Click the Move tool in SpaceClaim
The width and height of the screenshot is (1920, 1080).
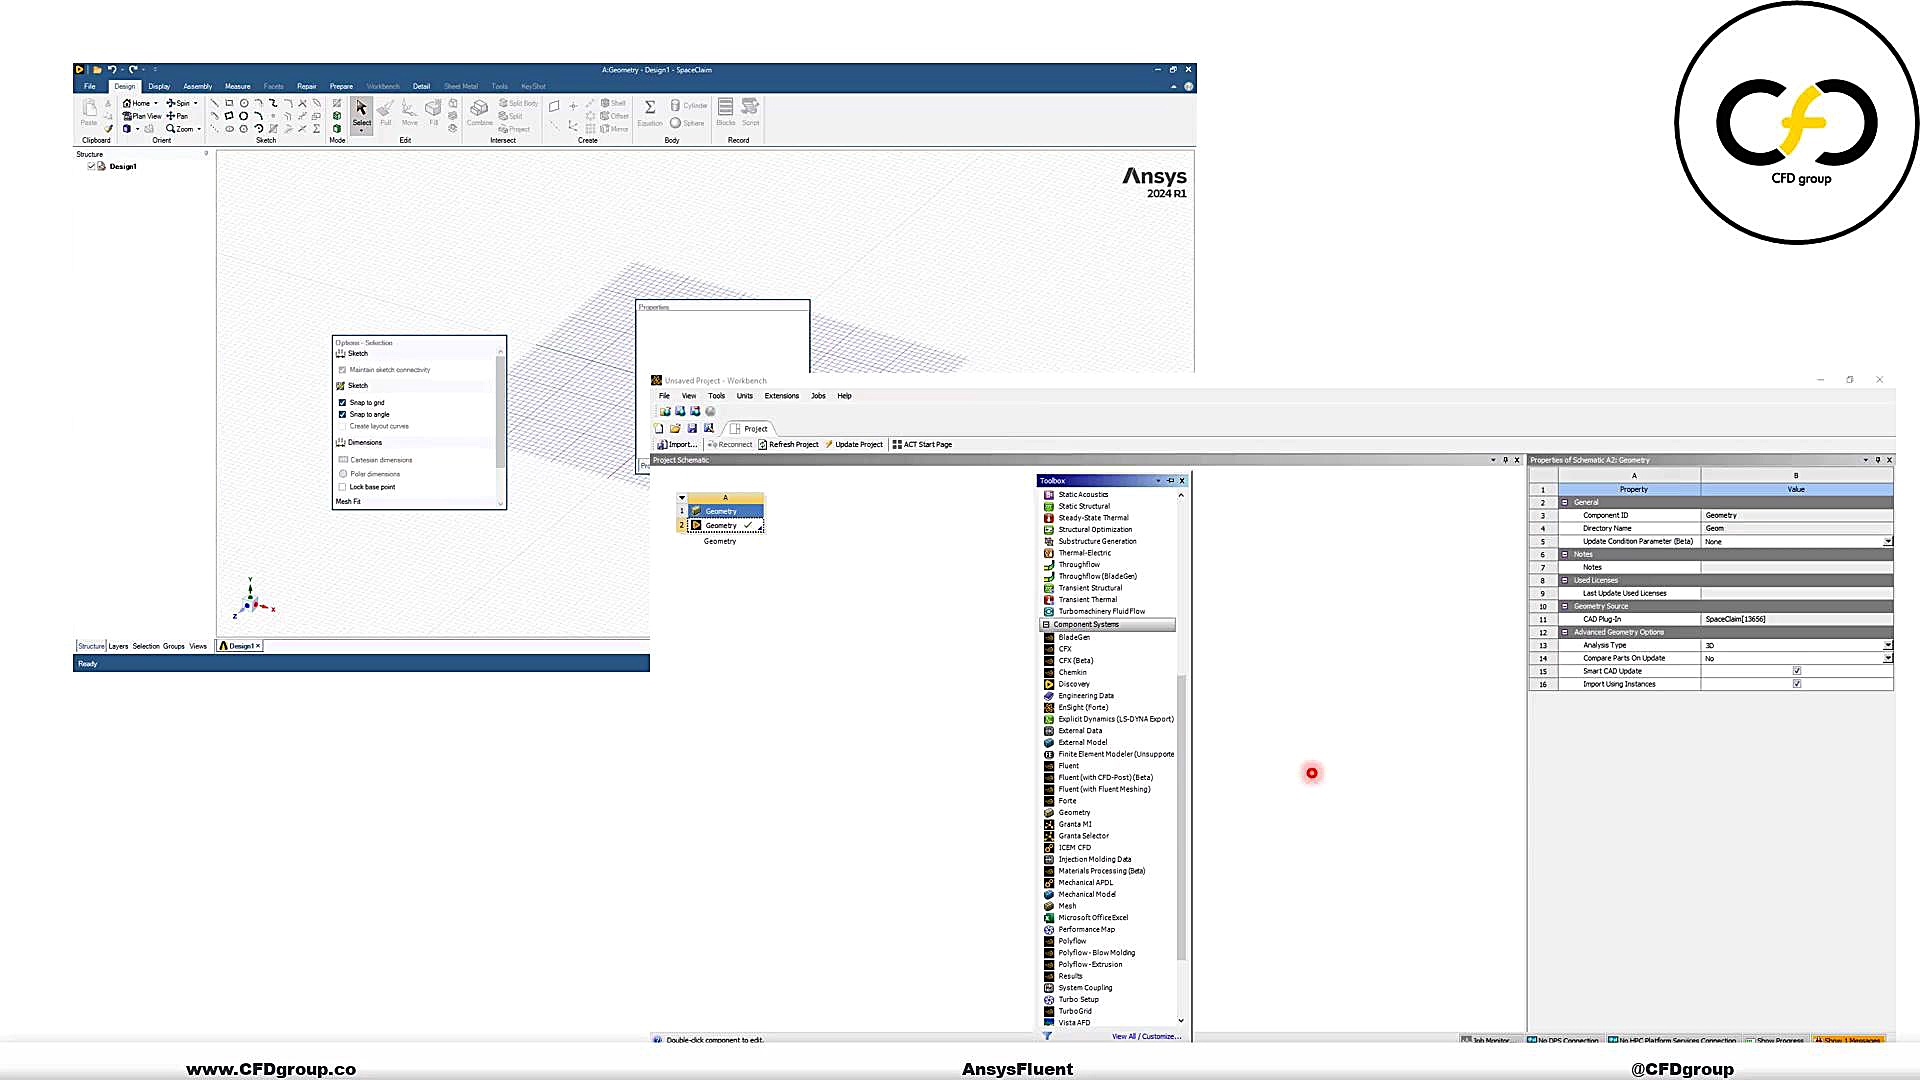click(x=409, y=112)
